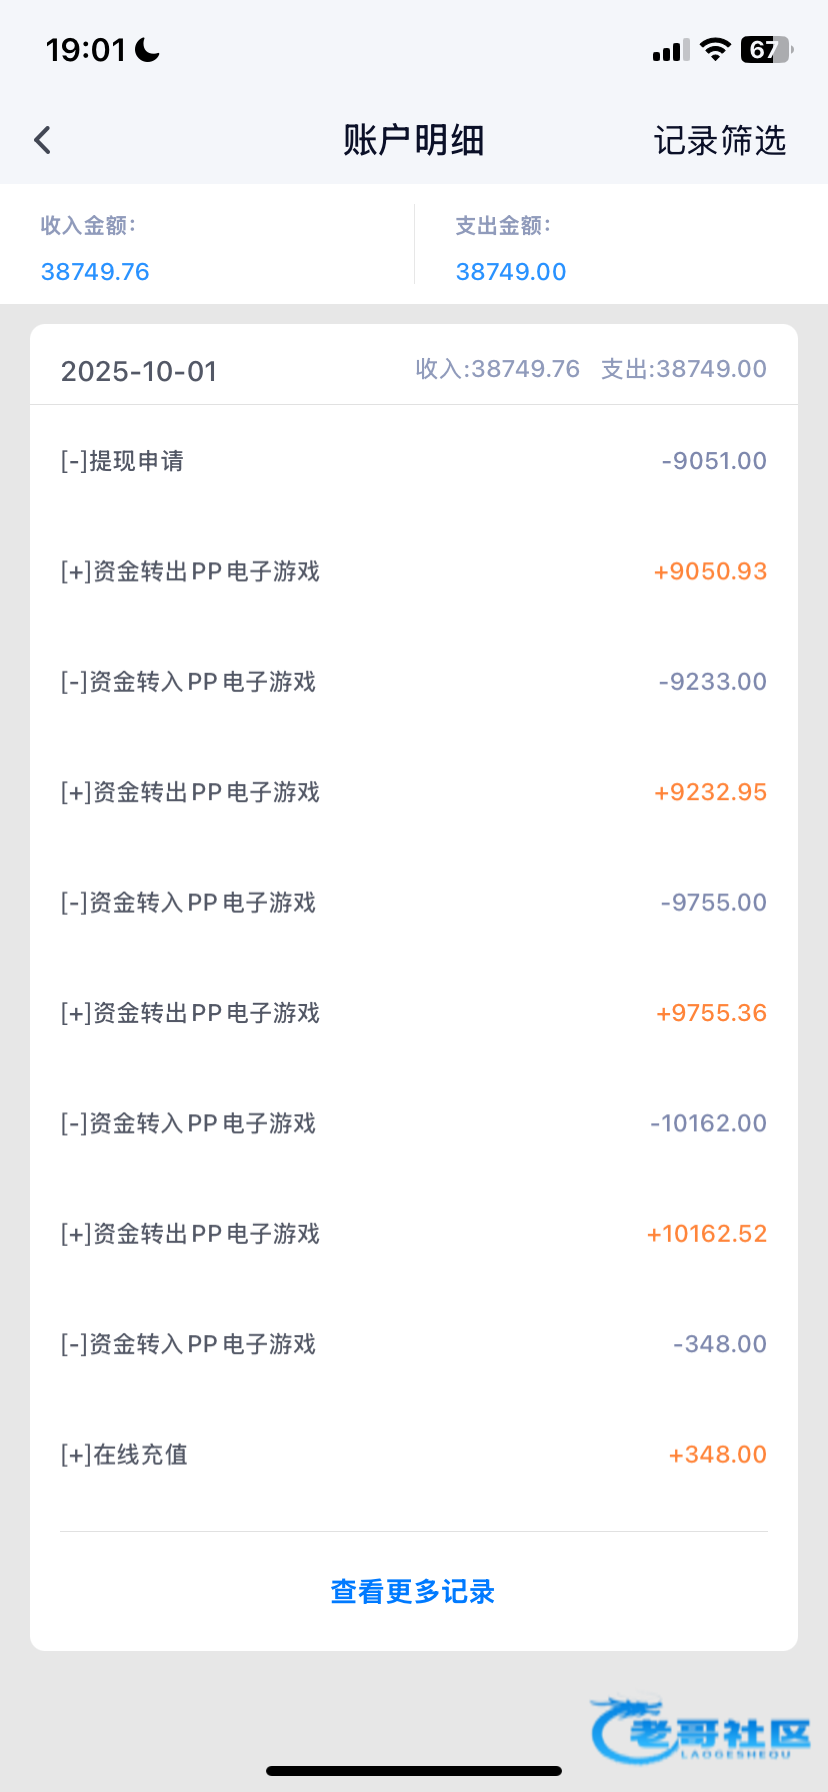Screen dimensions: 828x1792
Task: Open the 提现申请 -9051.00 record
Action: point(413,461)
